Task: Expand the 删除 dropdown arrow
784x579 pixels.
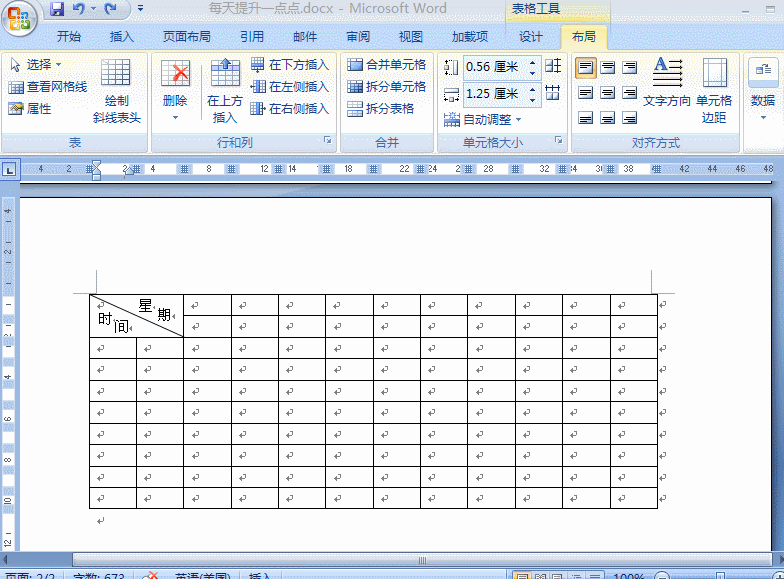Action: coord(175,118)
